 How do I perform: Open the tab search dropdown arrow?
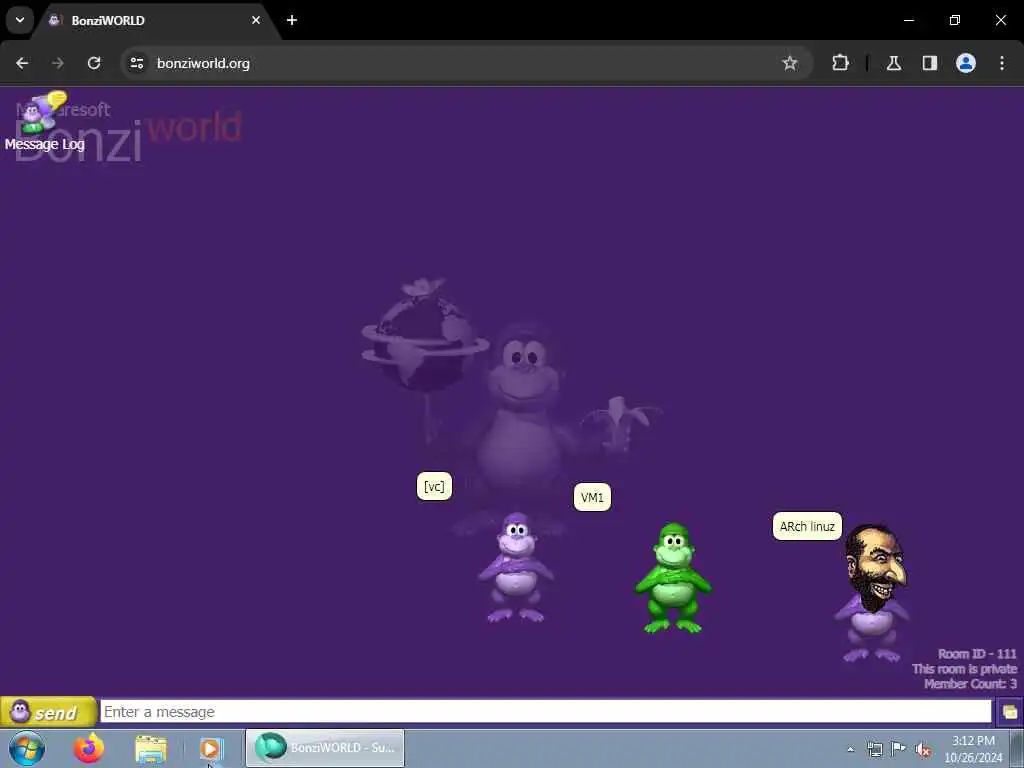pyautogui.click(x=20, y=20)
